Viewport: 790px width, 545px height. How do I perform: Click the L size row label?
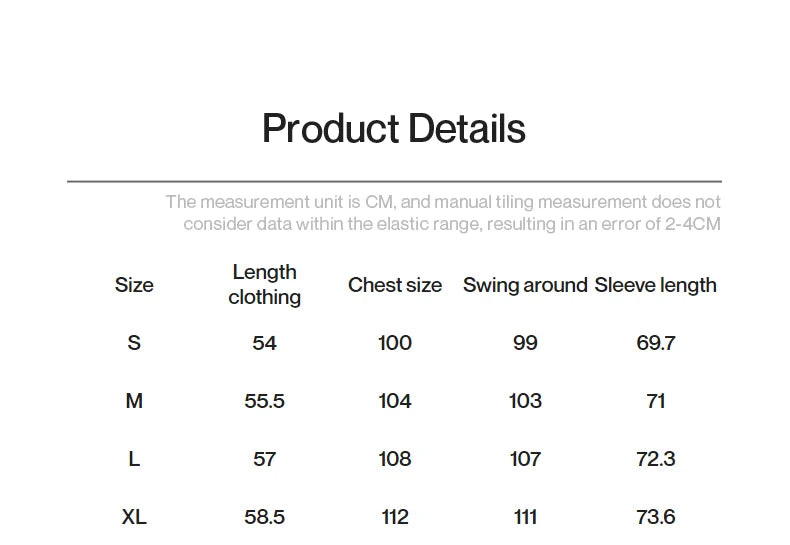(x=134, y=459)
